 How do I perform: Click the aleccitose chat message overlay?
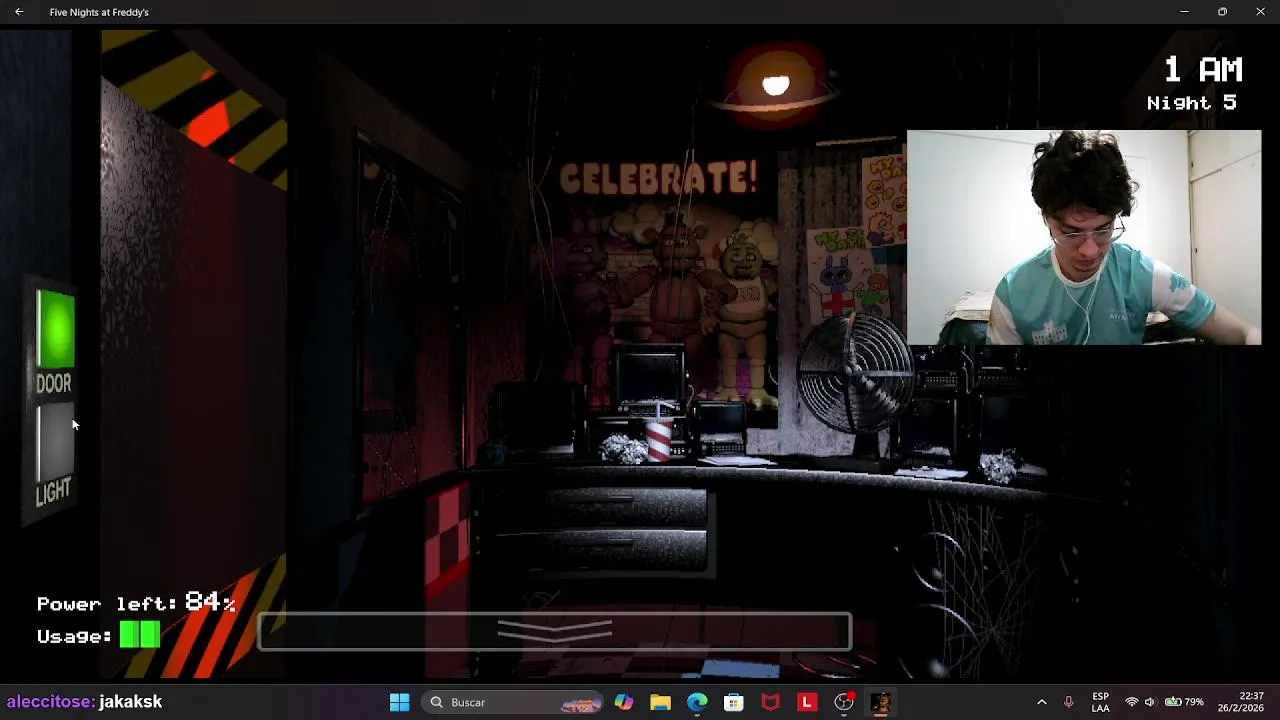(x=84, y=702)
